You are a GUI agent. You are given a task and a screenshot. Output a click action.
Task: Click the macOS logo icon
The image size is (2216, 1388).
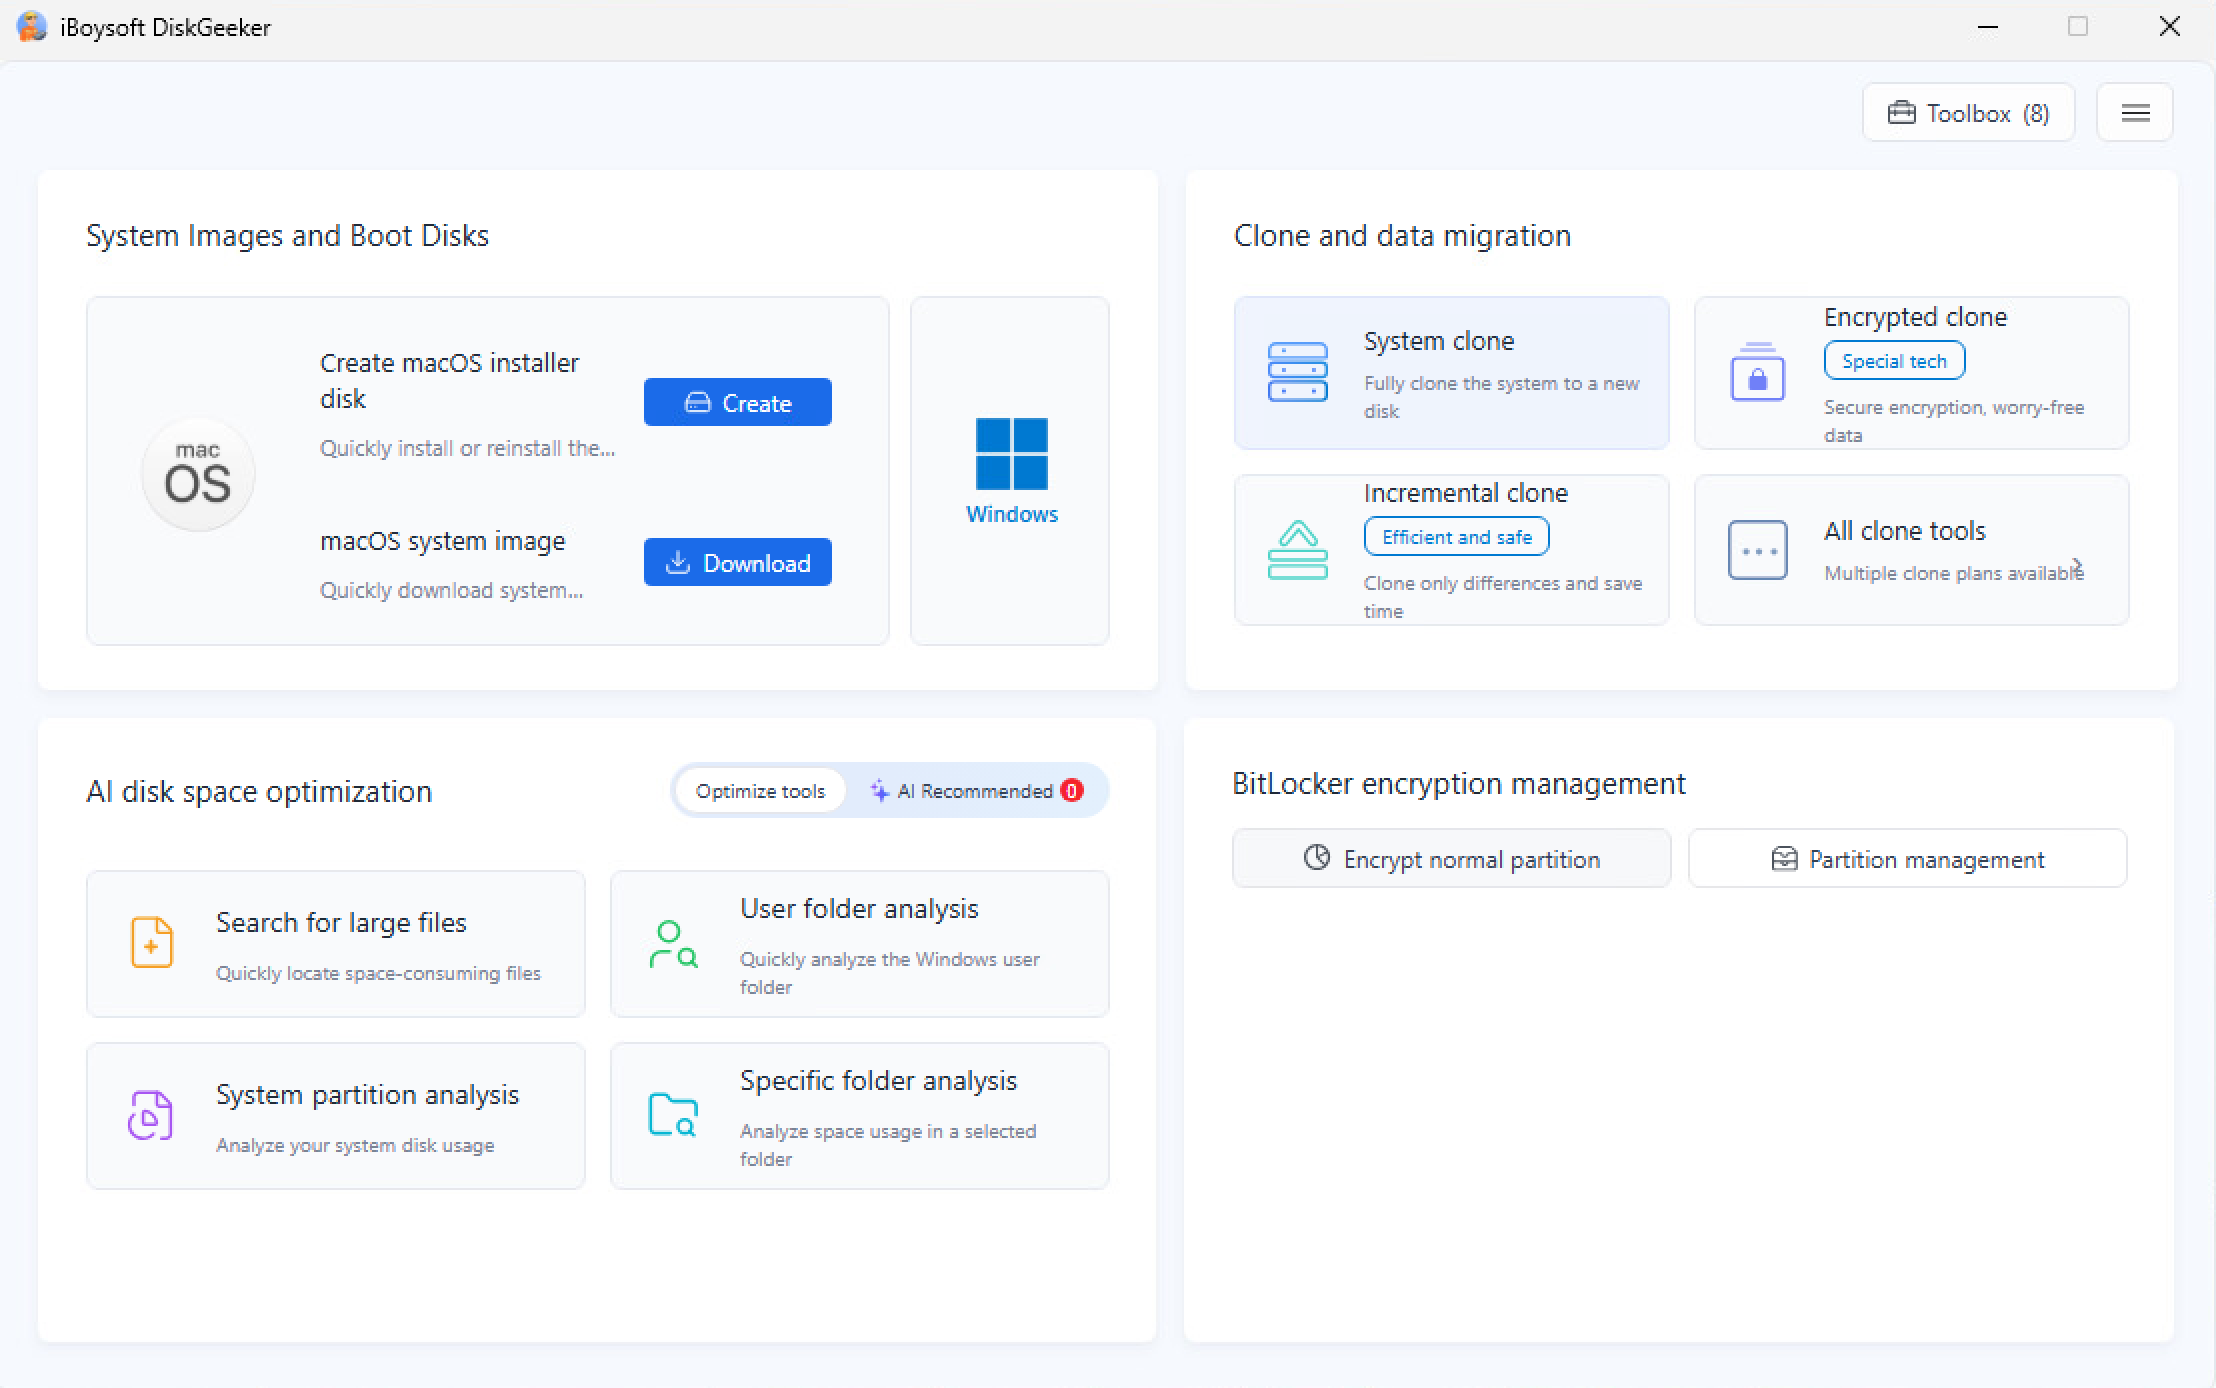(198, 474)
